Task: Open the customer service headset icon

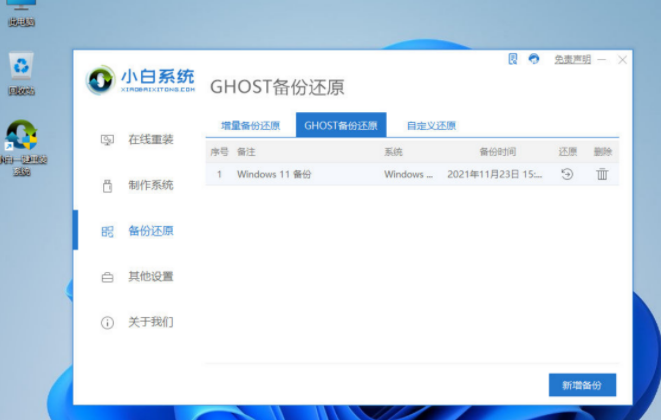Action: click(534, 59)
